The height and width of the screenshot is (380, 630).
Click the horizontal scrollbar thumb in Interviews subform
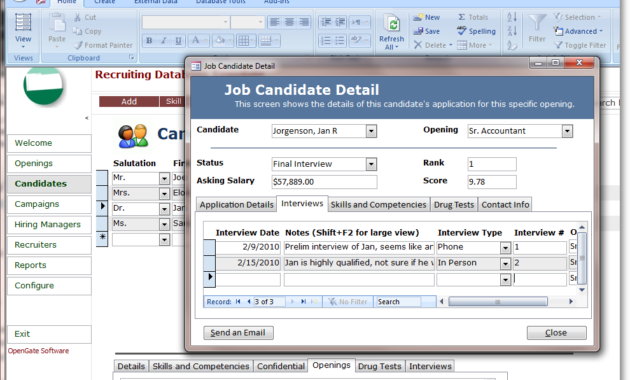coord(498,302)
